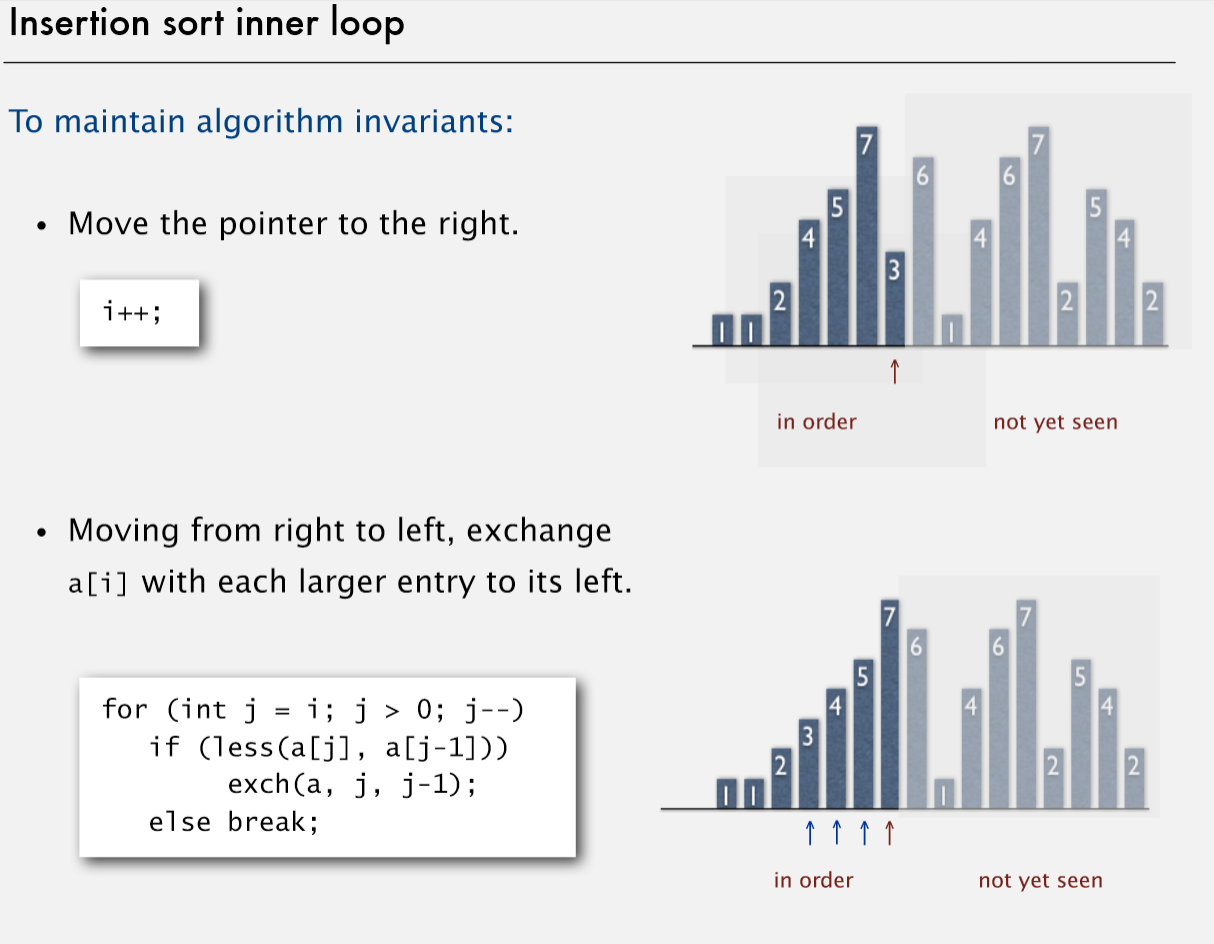This screenshot has height=944, width=1214.
Task: Click the "not yet seen" label under the top chart
Action: point(1055,422)
